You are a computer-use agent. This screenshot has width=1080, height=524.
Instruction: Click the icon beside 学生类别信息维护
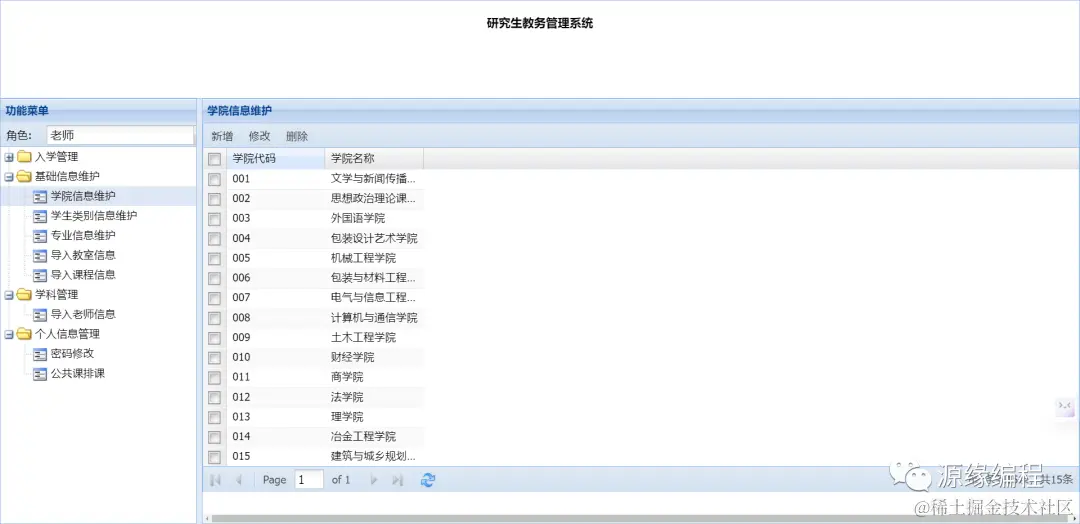tap(40, 216)
